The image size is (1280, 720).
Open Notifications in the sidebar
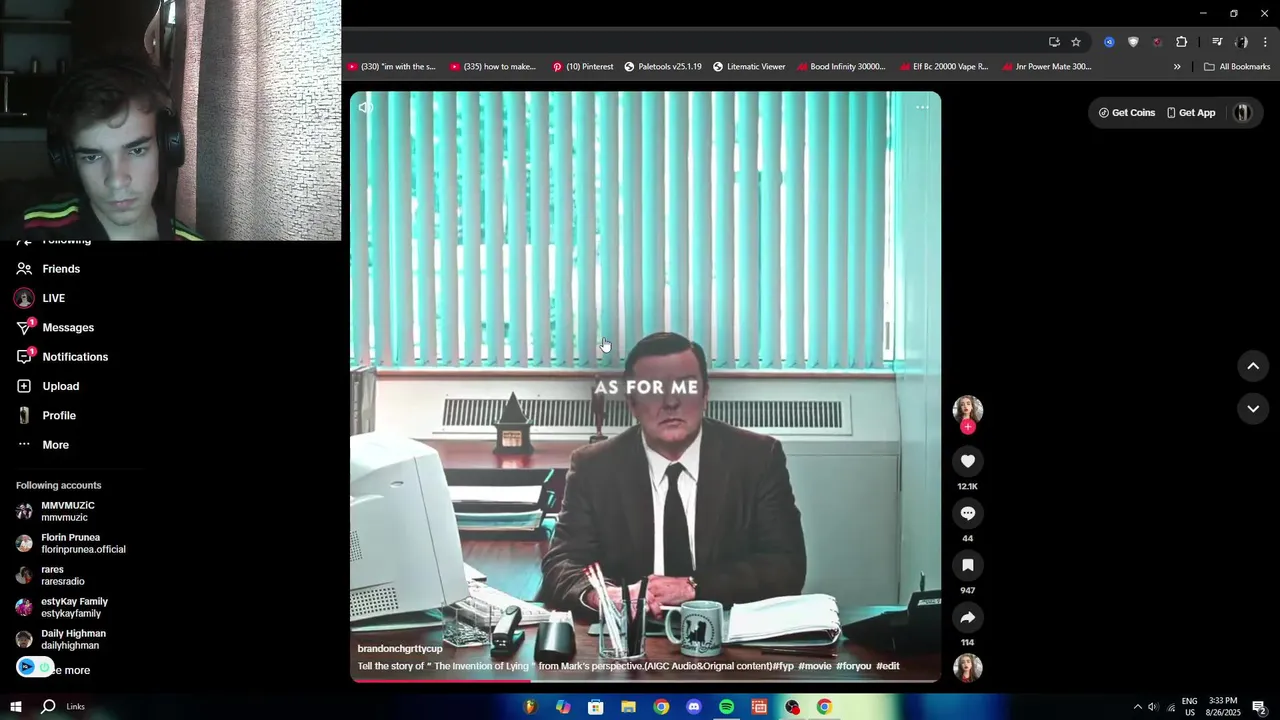pos(75,357)
